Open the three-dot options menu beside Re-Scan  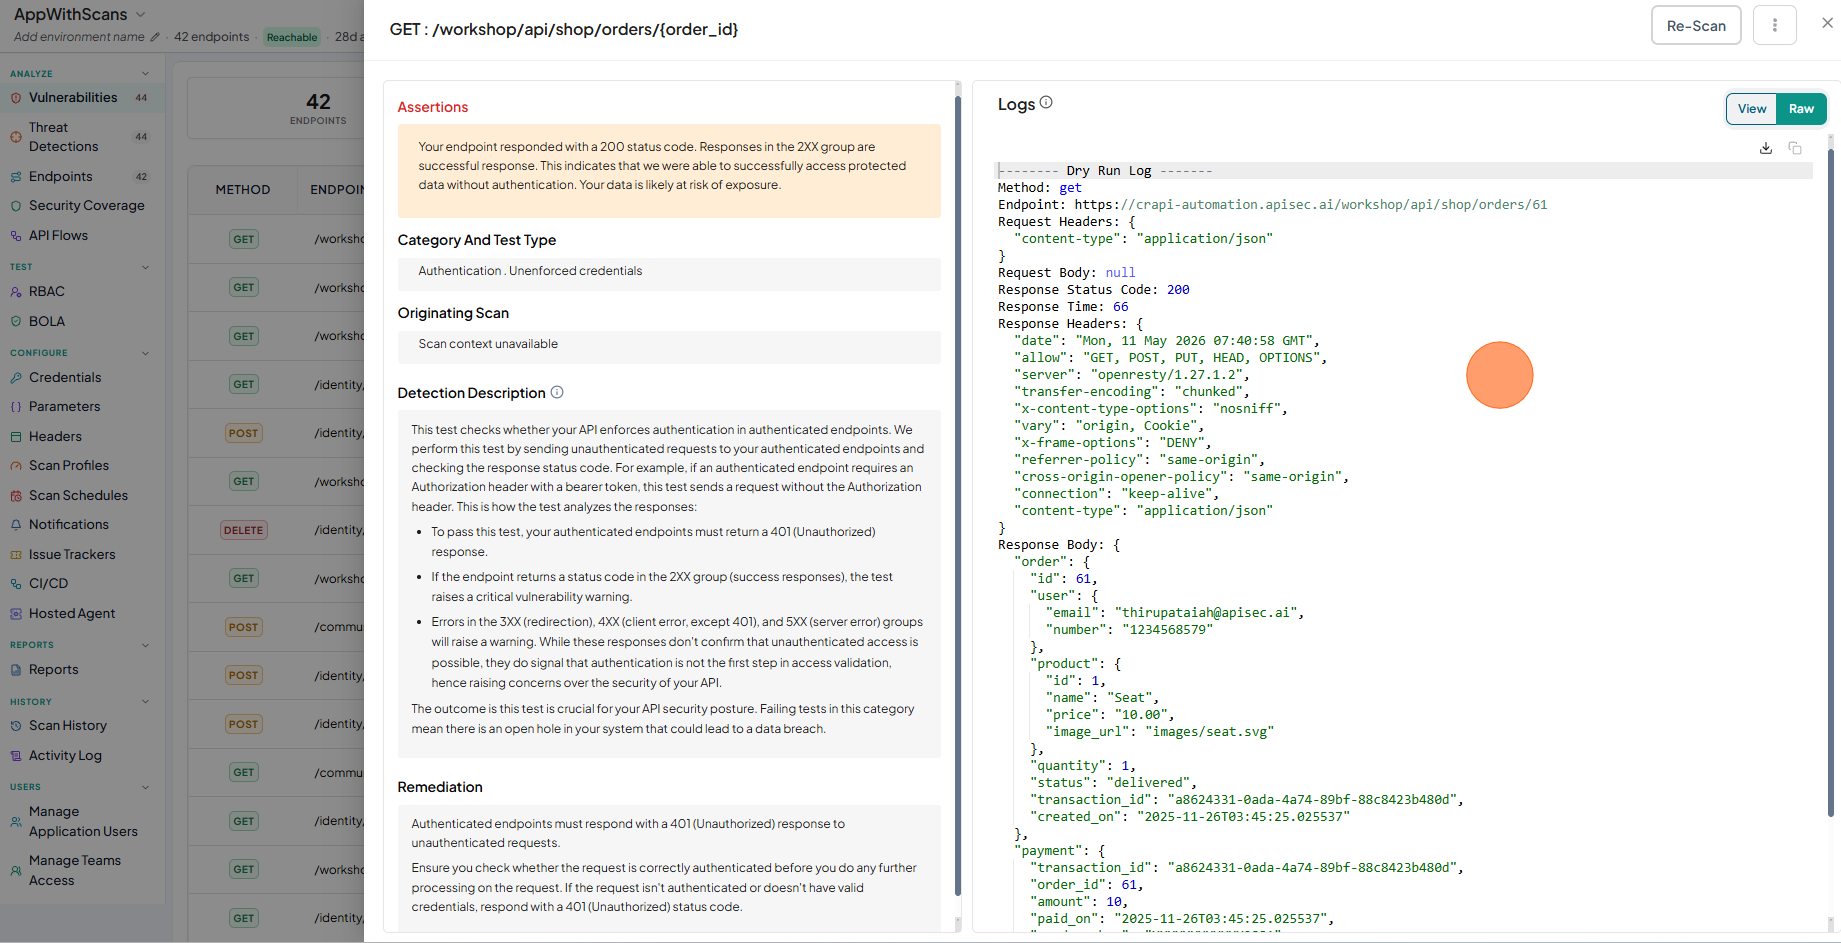pos(1775,25)
